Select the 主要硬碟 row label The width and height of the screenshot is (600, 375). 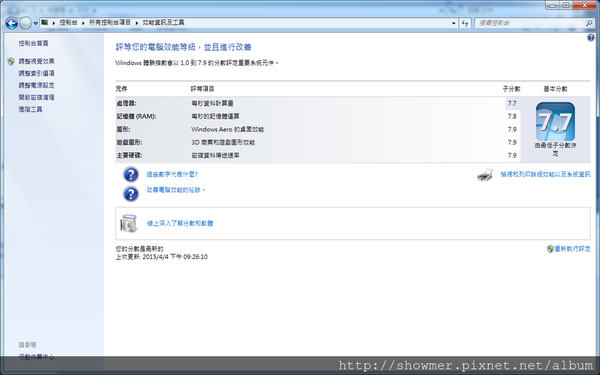point(129,155)
